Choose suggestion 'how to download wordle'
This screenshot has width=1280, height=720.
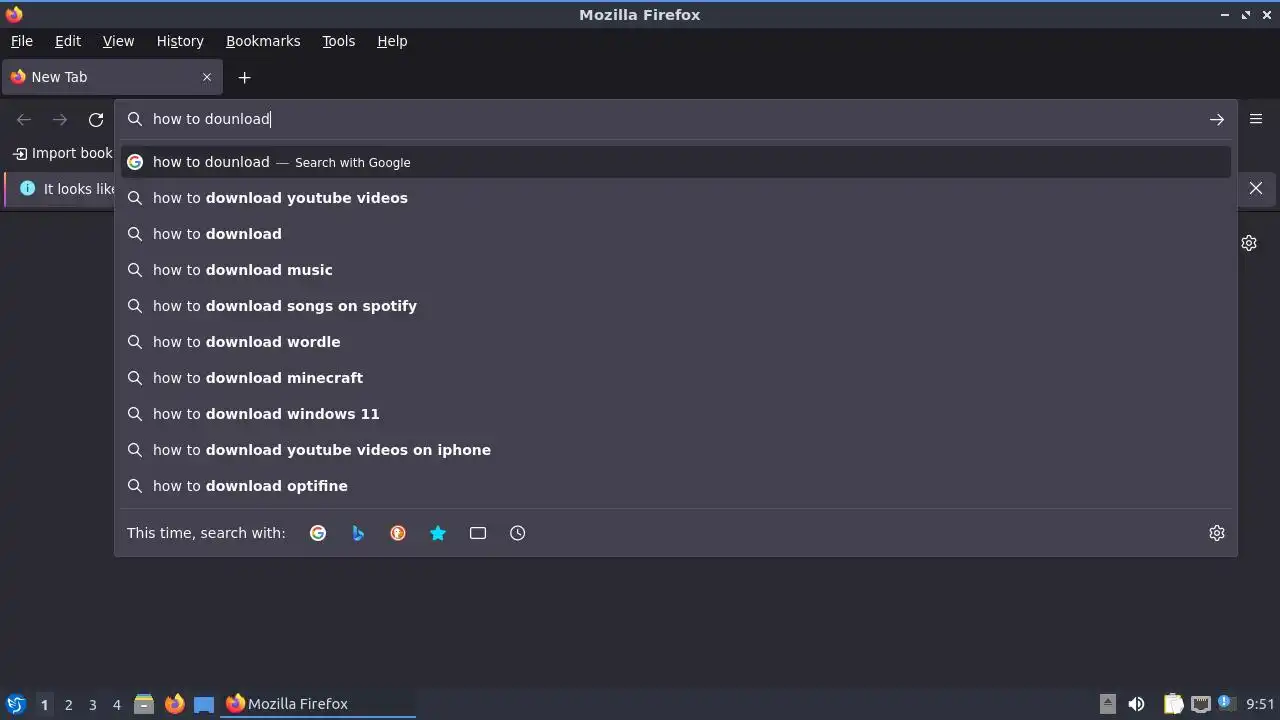pos(676,342)
